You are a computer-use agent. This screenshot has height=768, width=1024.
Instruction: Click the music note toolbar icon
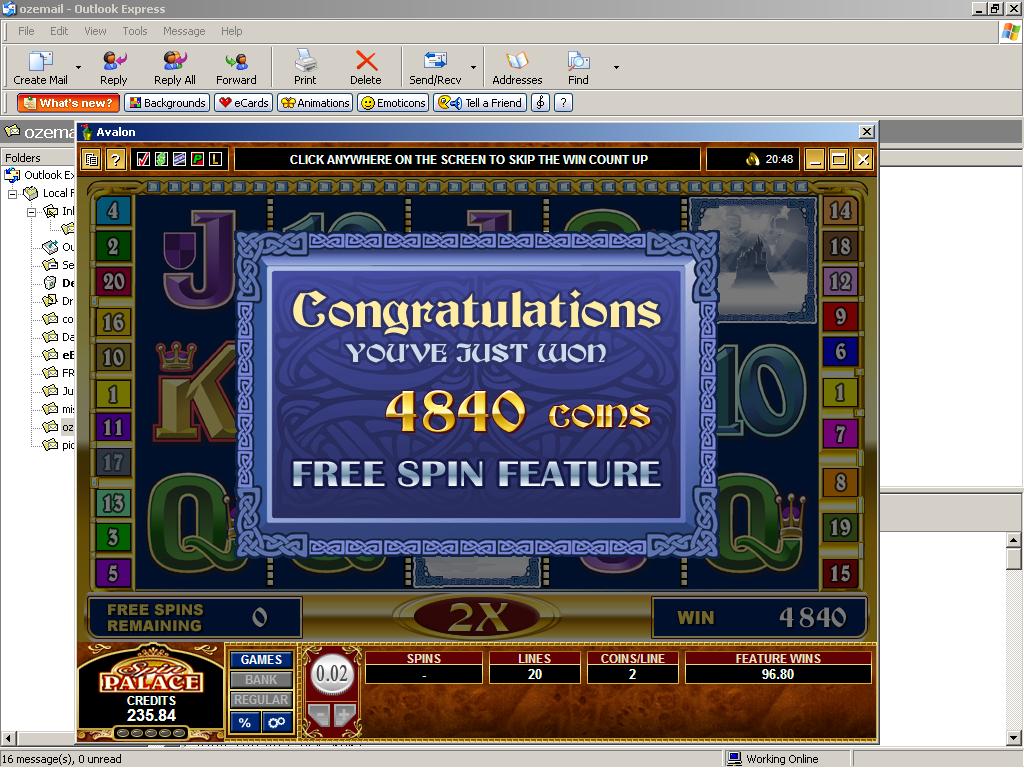[x=540, y=103]
